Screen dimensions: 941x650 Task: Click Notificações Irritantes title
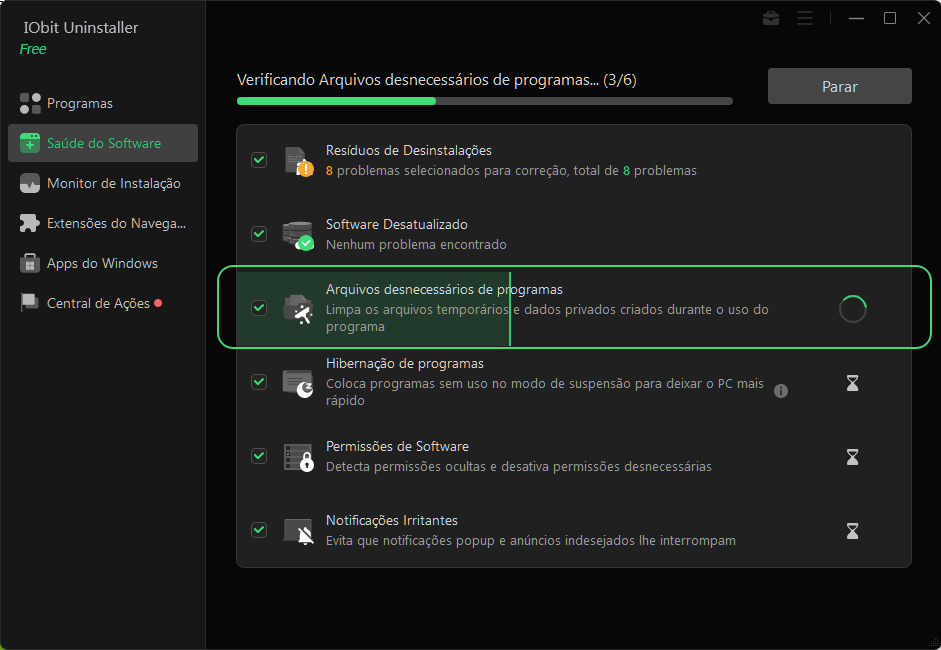click(392, 520)
